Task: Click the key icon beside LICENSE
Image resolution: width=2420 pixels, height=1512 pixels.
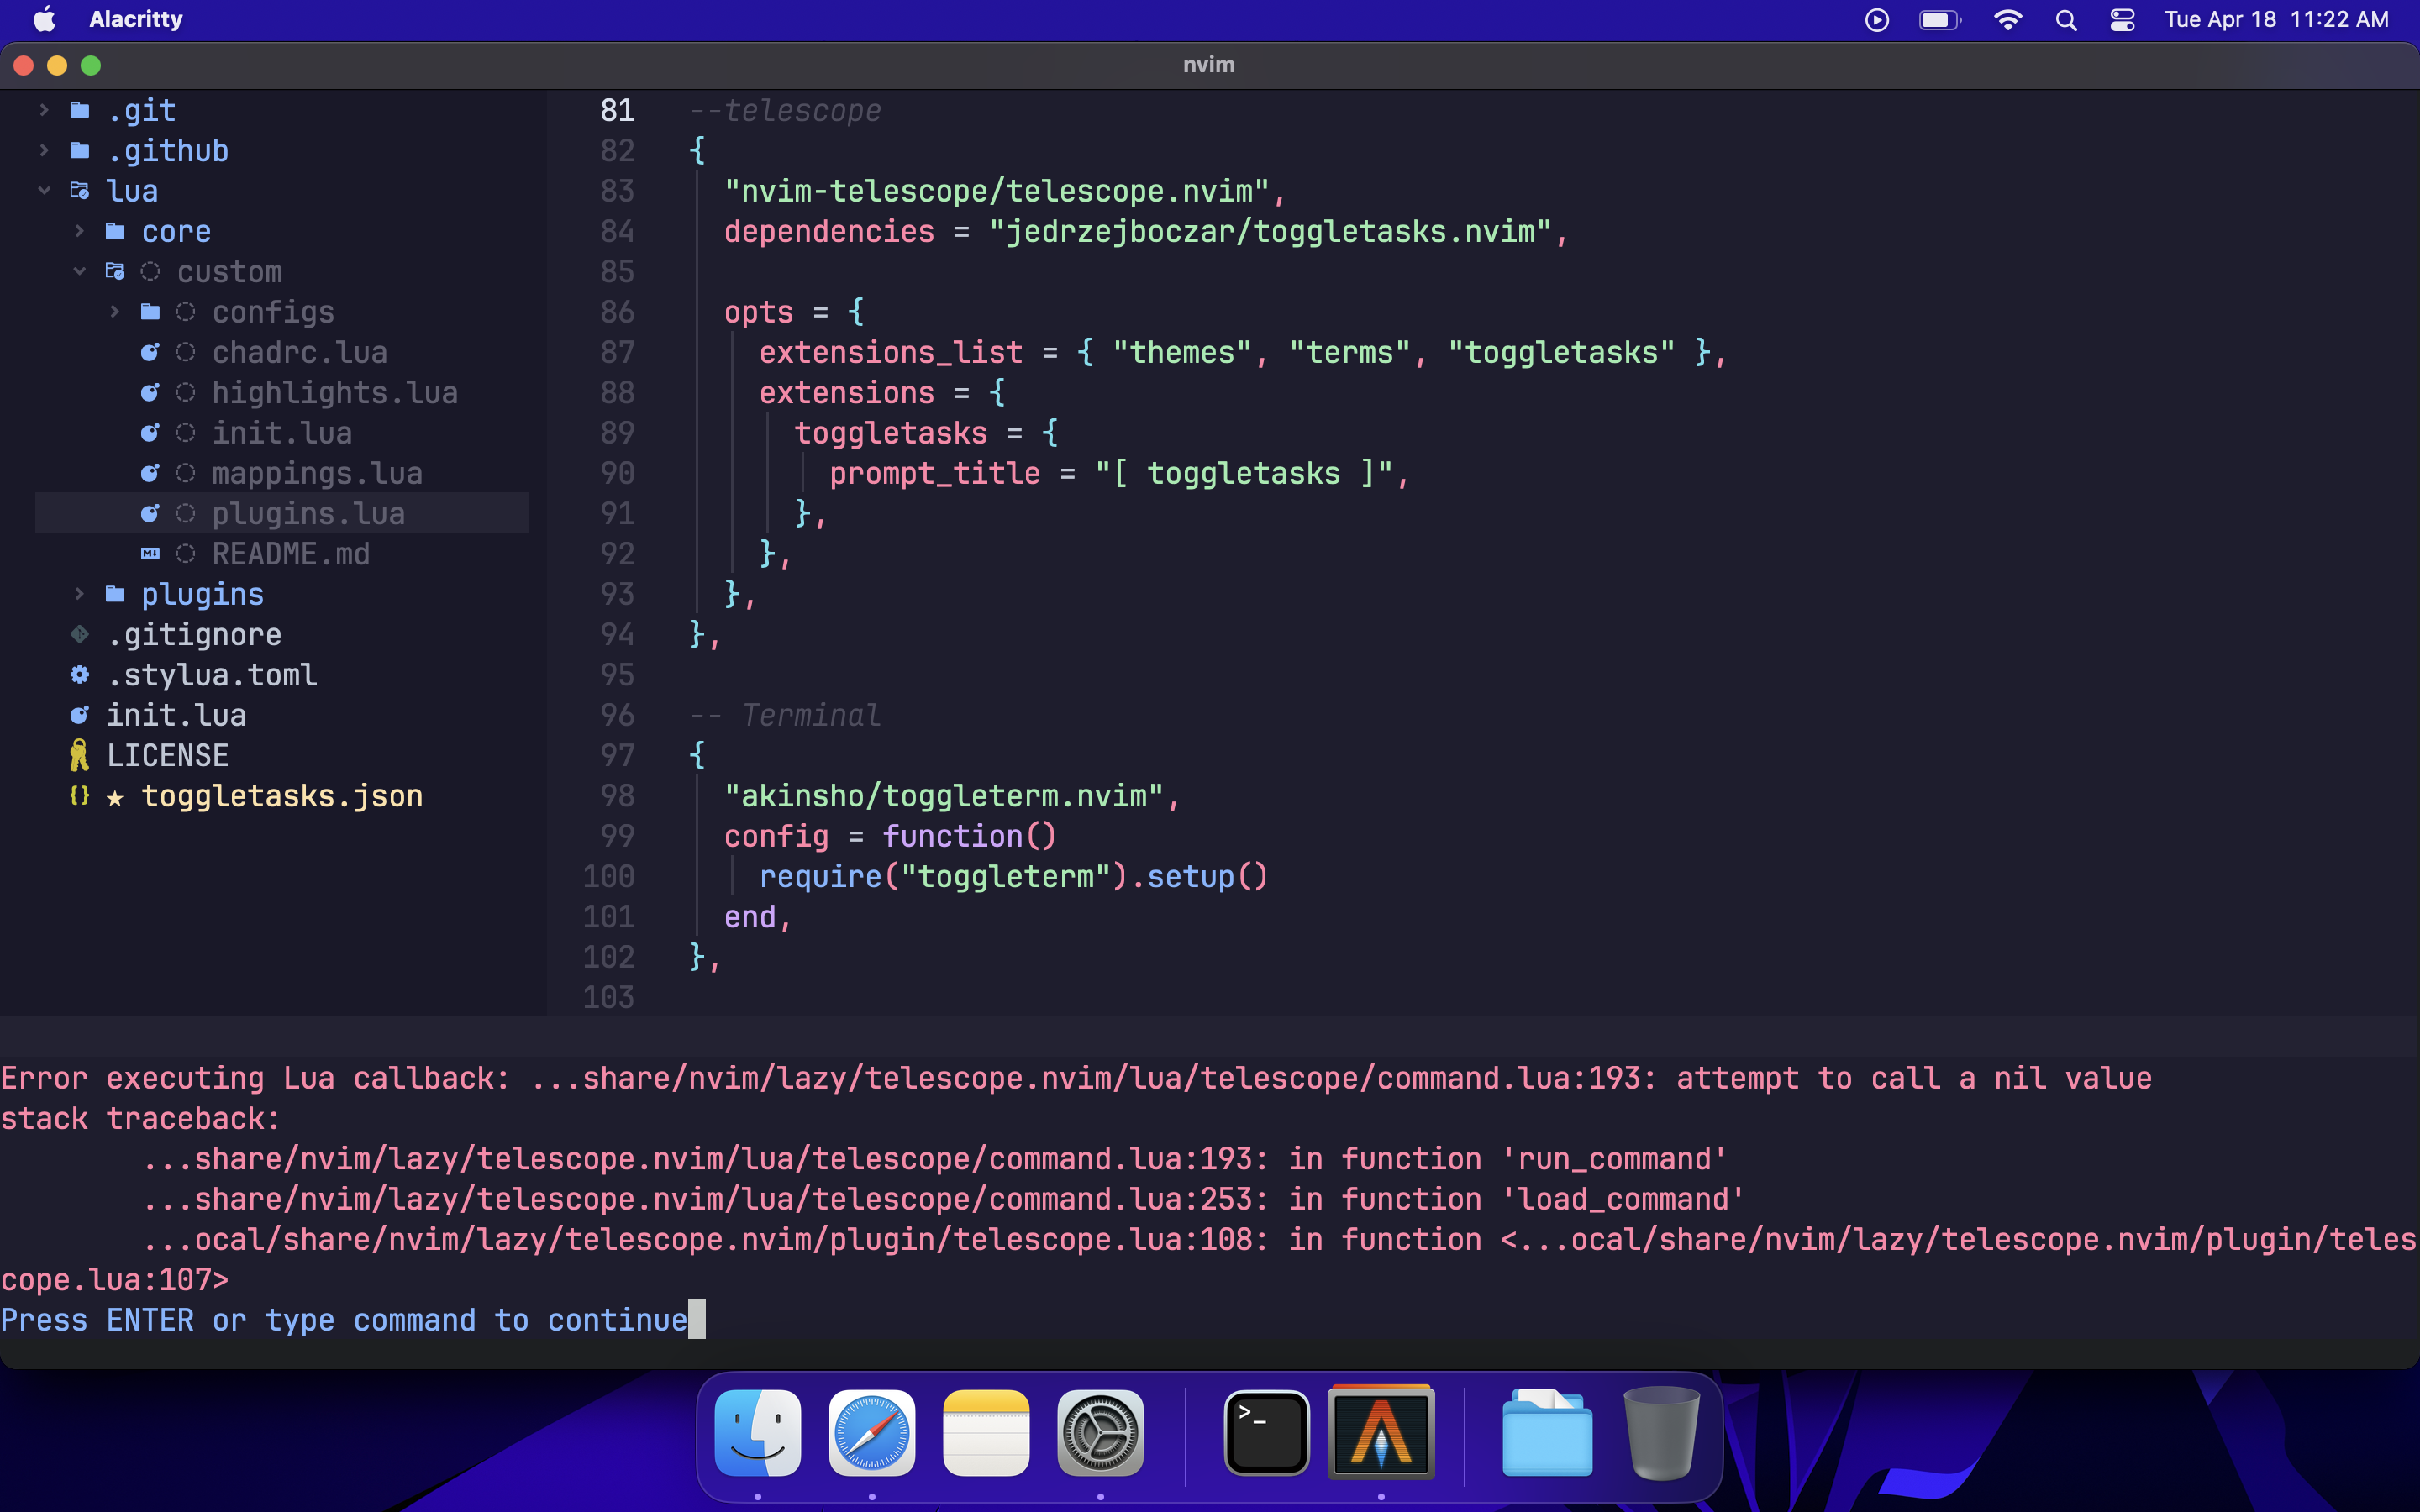Action: tap(79, 754)
